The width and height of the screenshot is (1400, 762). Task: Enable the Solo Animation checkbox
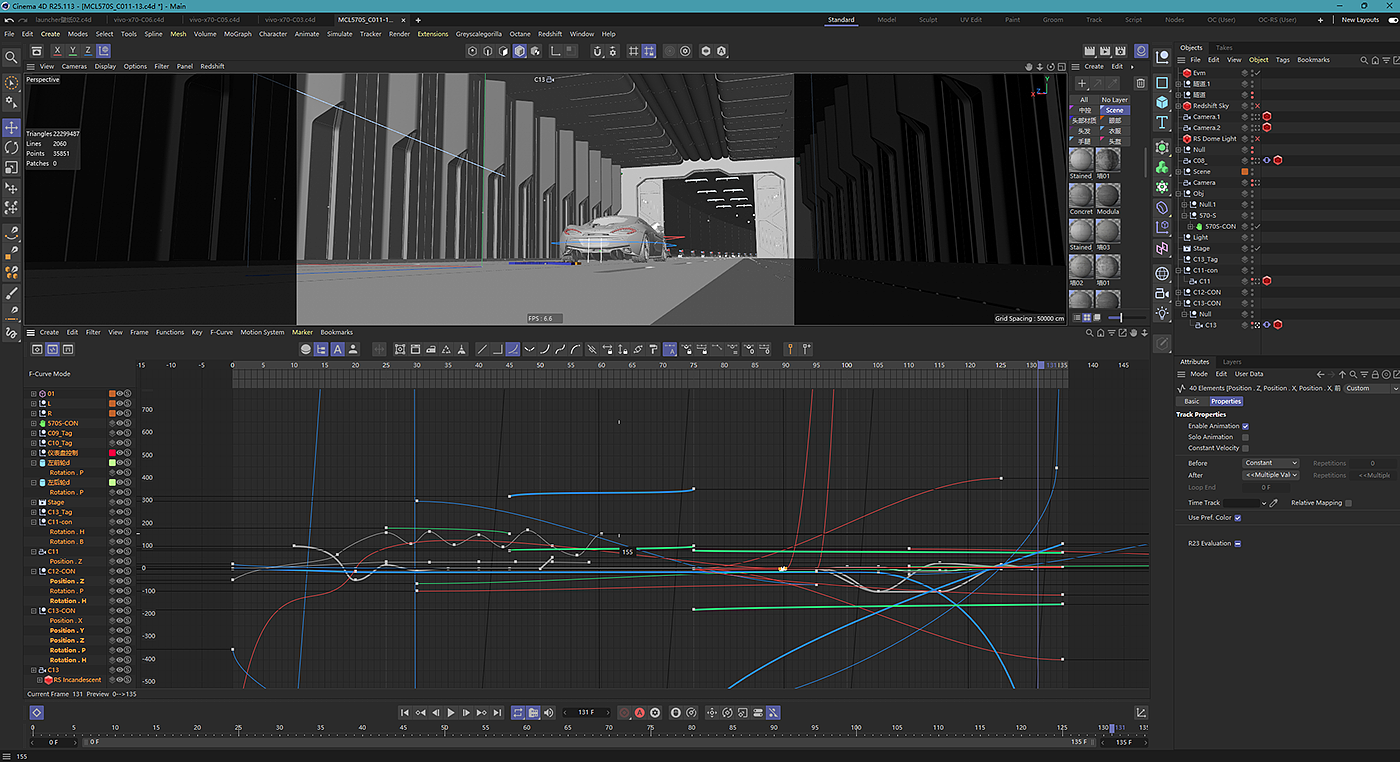pos(1245,437)
